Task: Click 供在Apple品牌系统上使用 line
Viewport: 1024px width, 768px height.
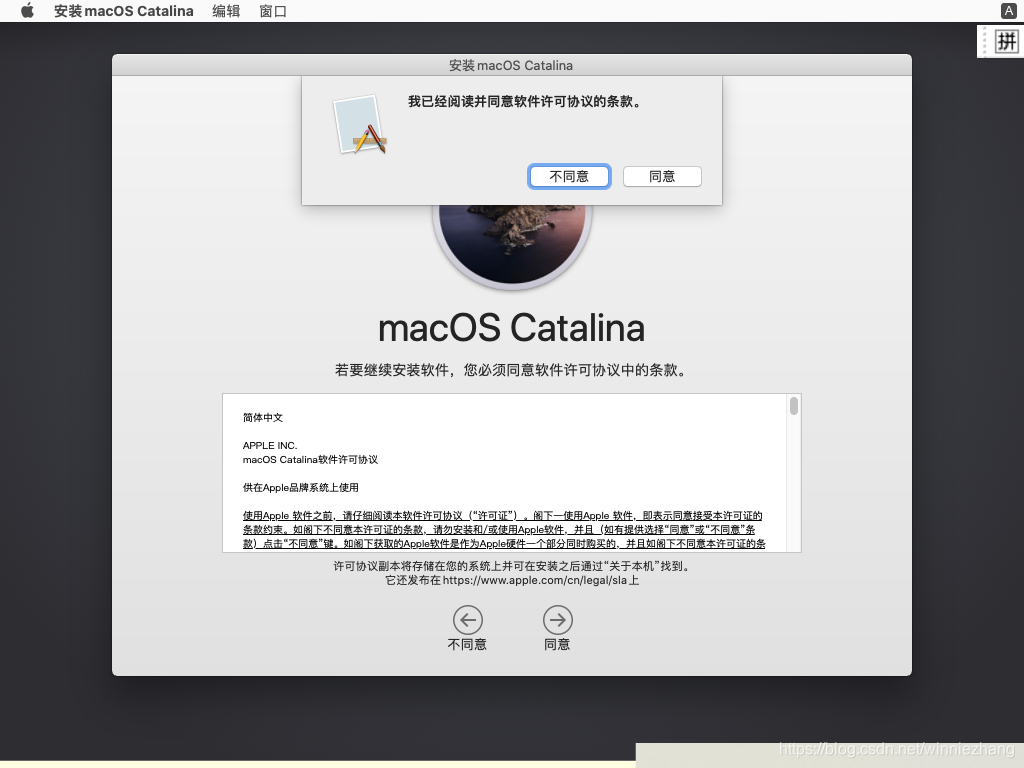Action: pos(300,488)
